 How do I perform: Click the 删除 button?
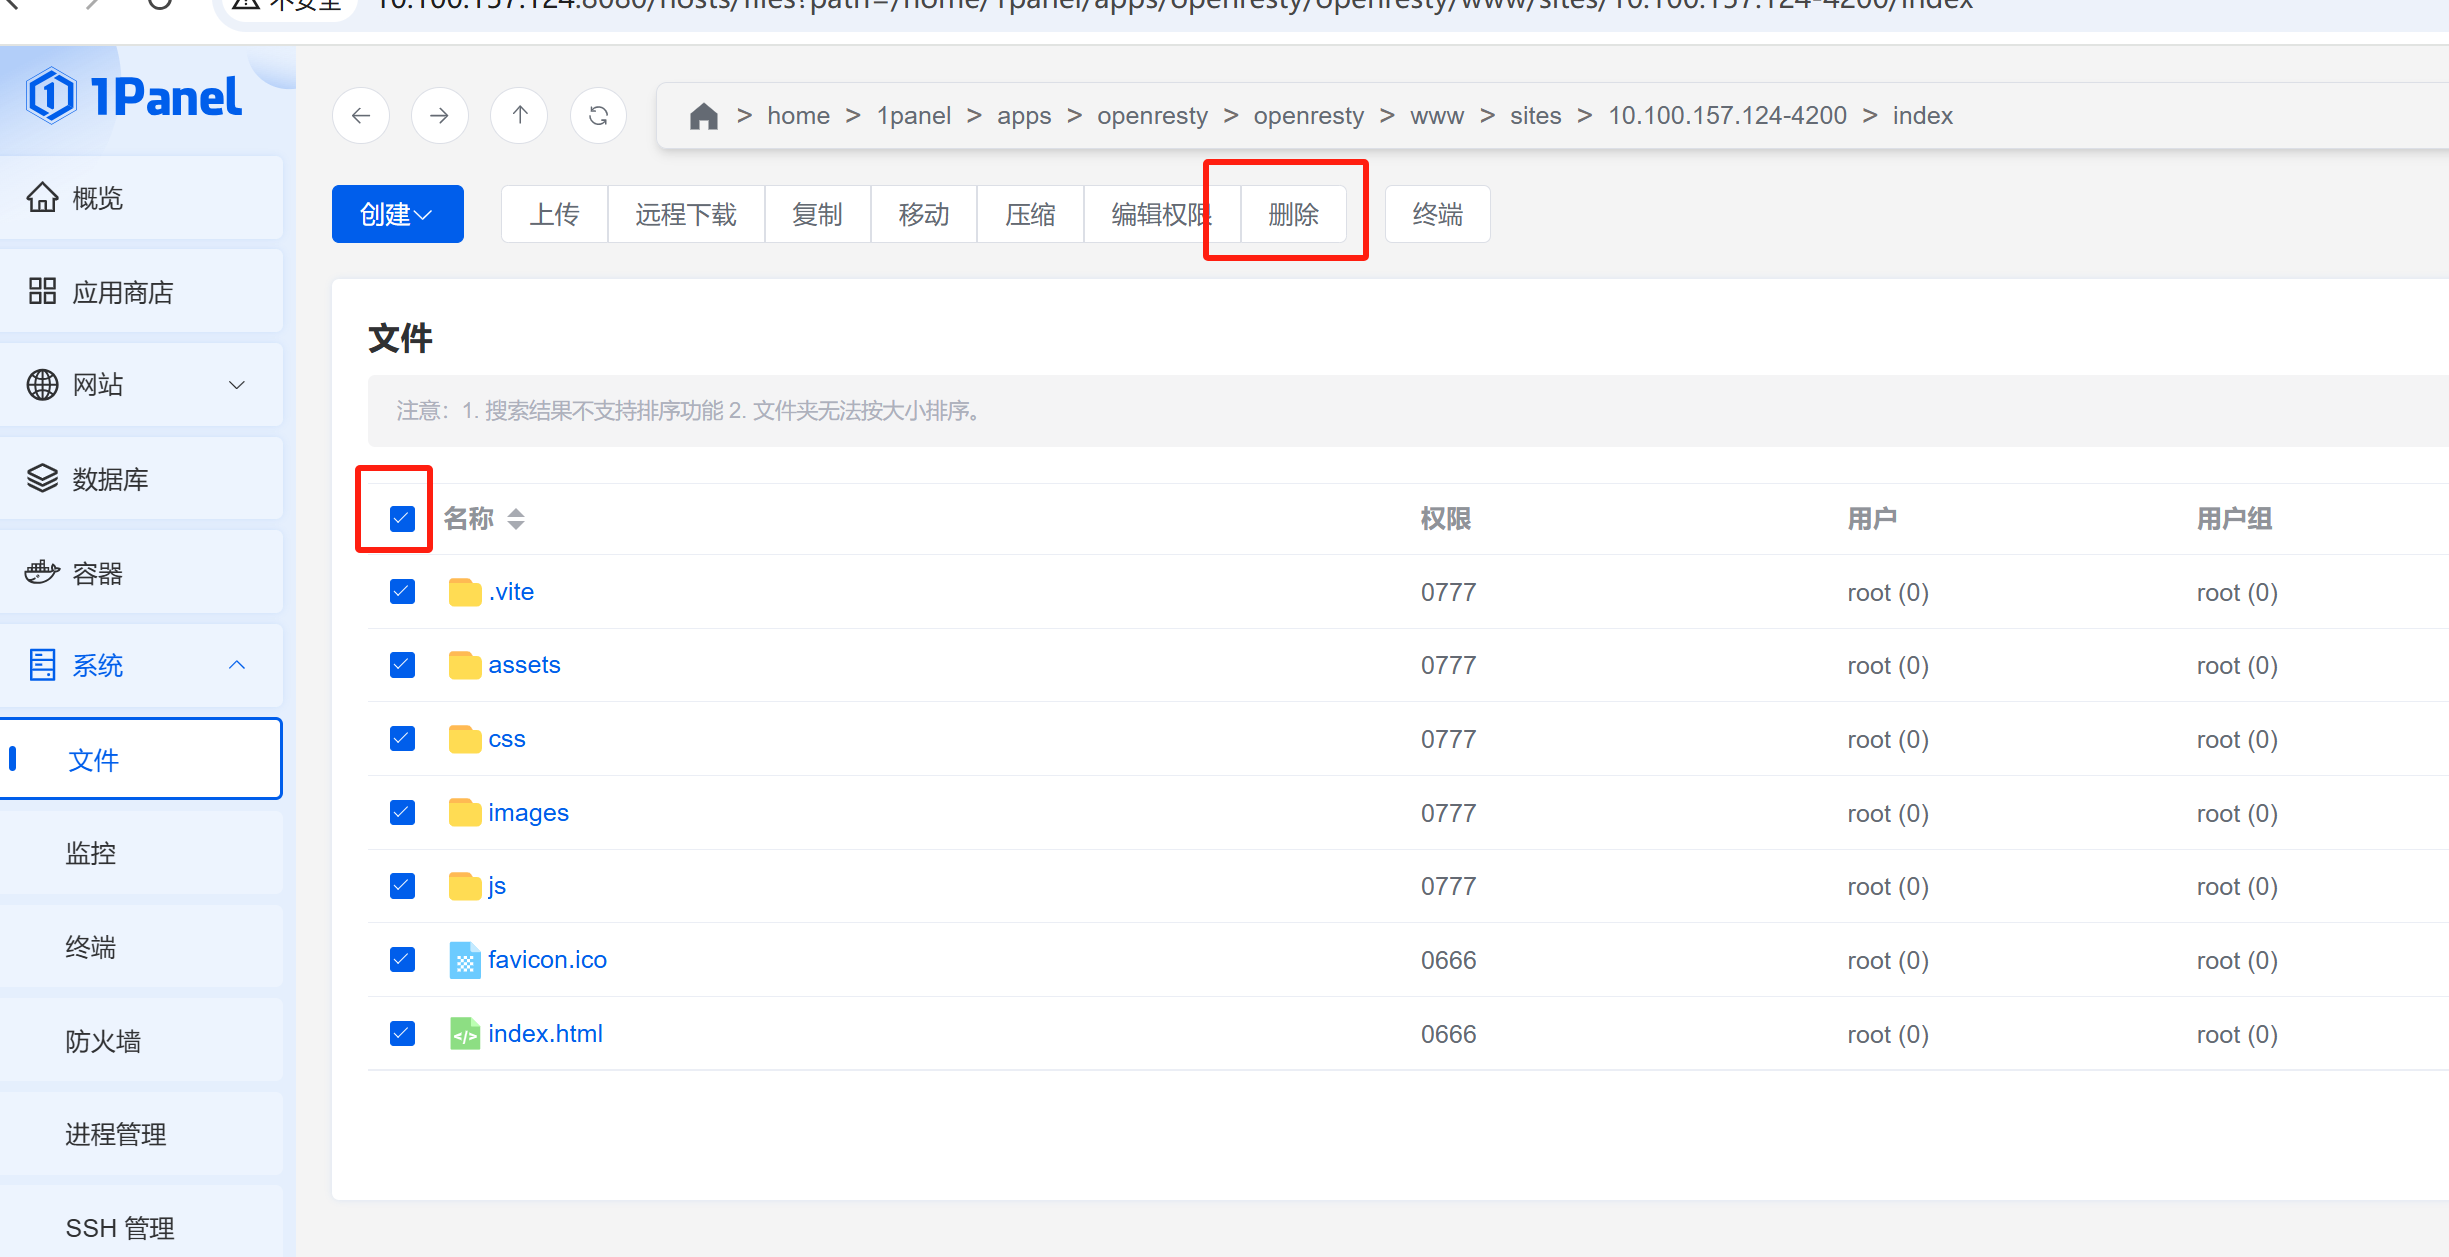1293,214
